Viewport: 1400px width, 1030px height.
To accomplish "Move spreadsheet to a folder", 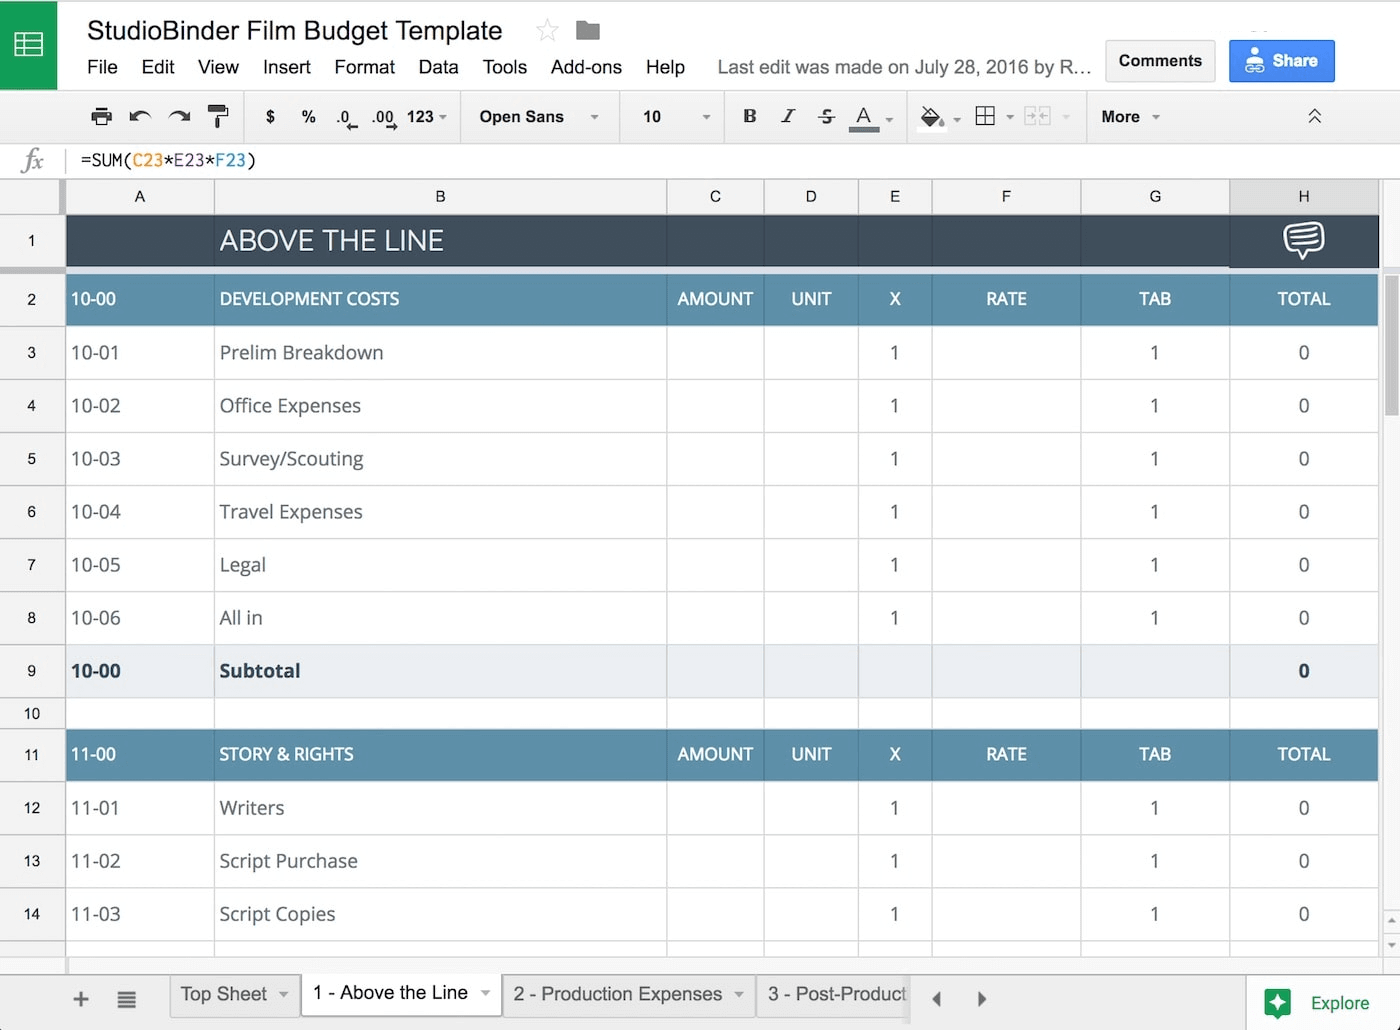I will coord(587,30).
